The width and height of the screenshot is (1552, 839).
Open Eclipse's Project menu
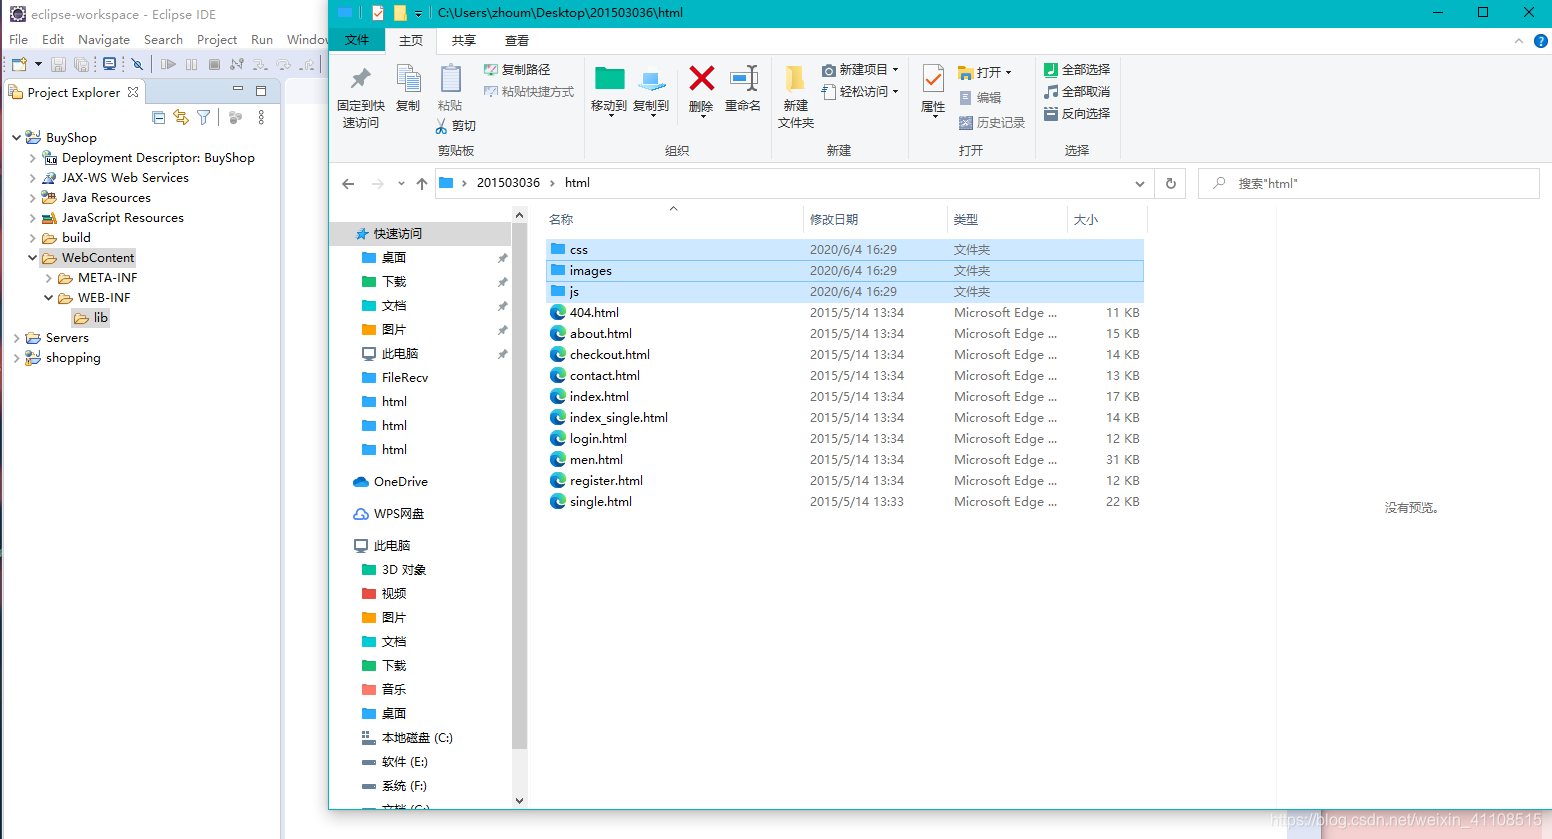click(217, 40)
